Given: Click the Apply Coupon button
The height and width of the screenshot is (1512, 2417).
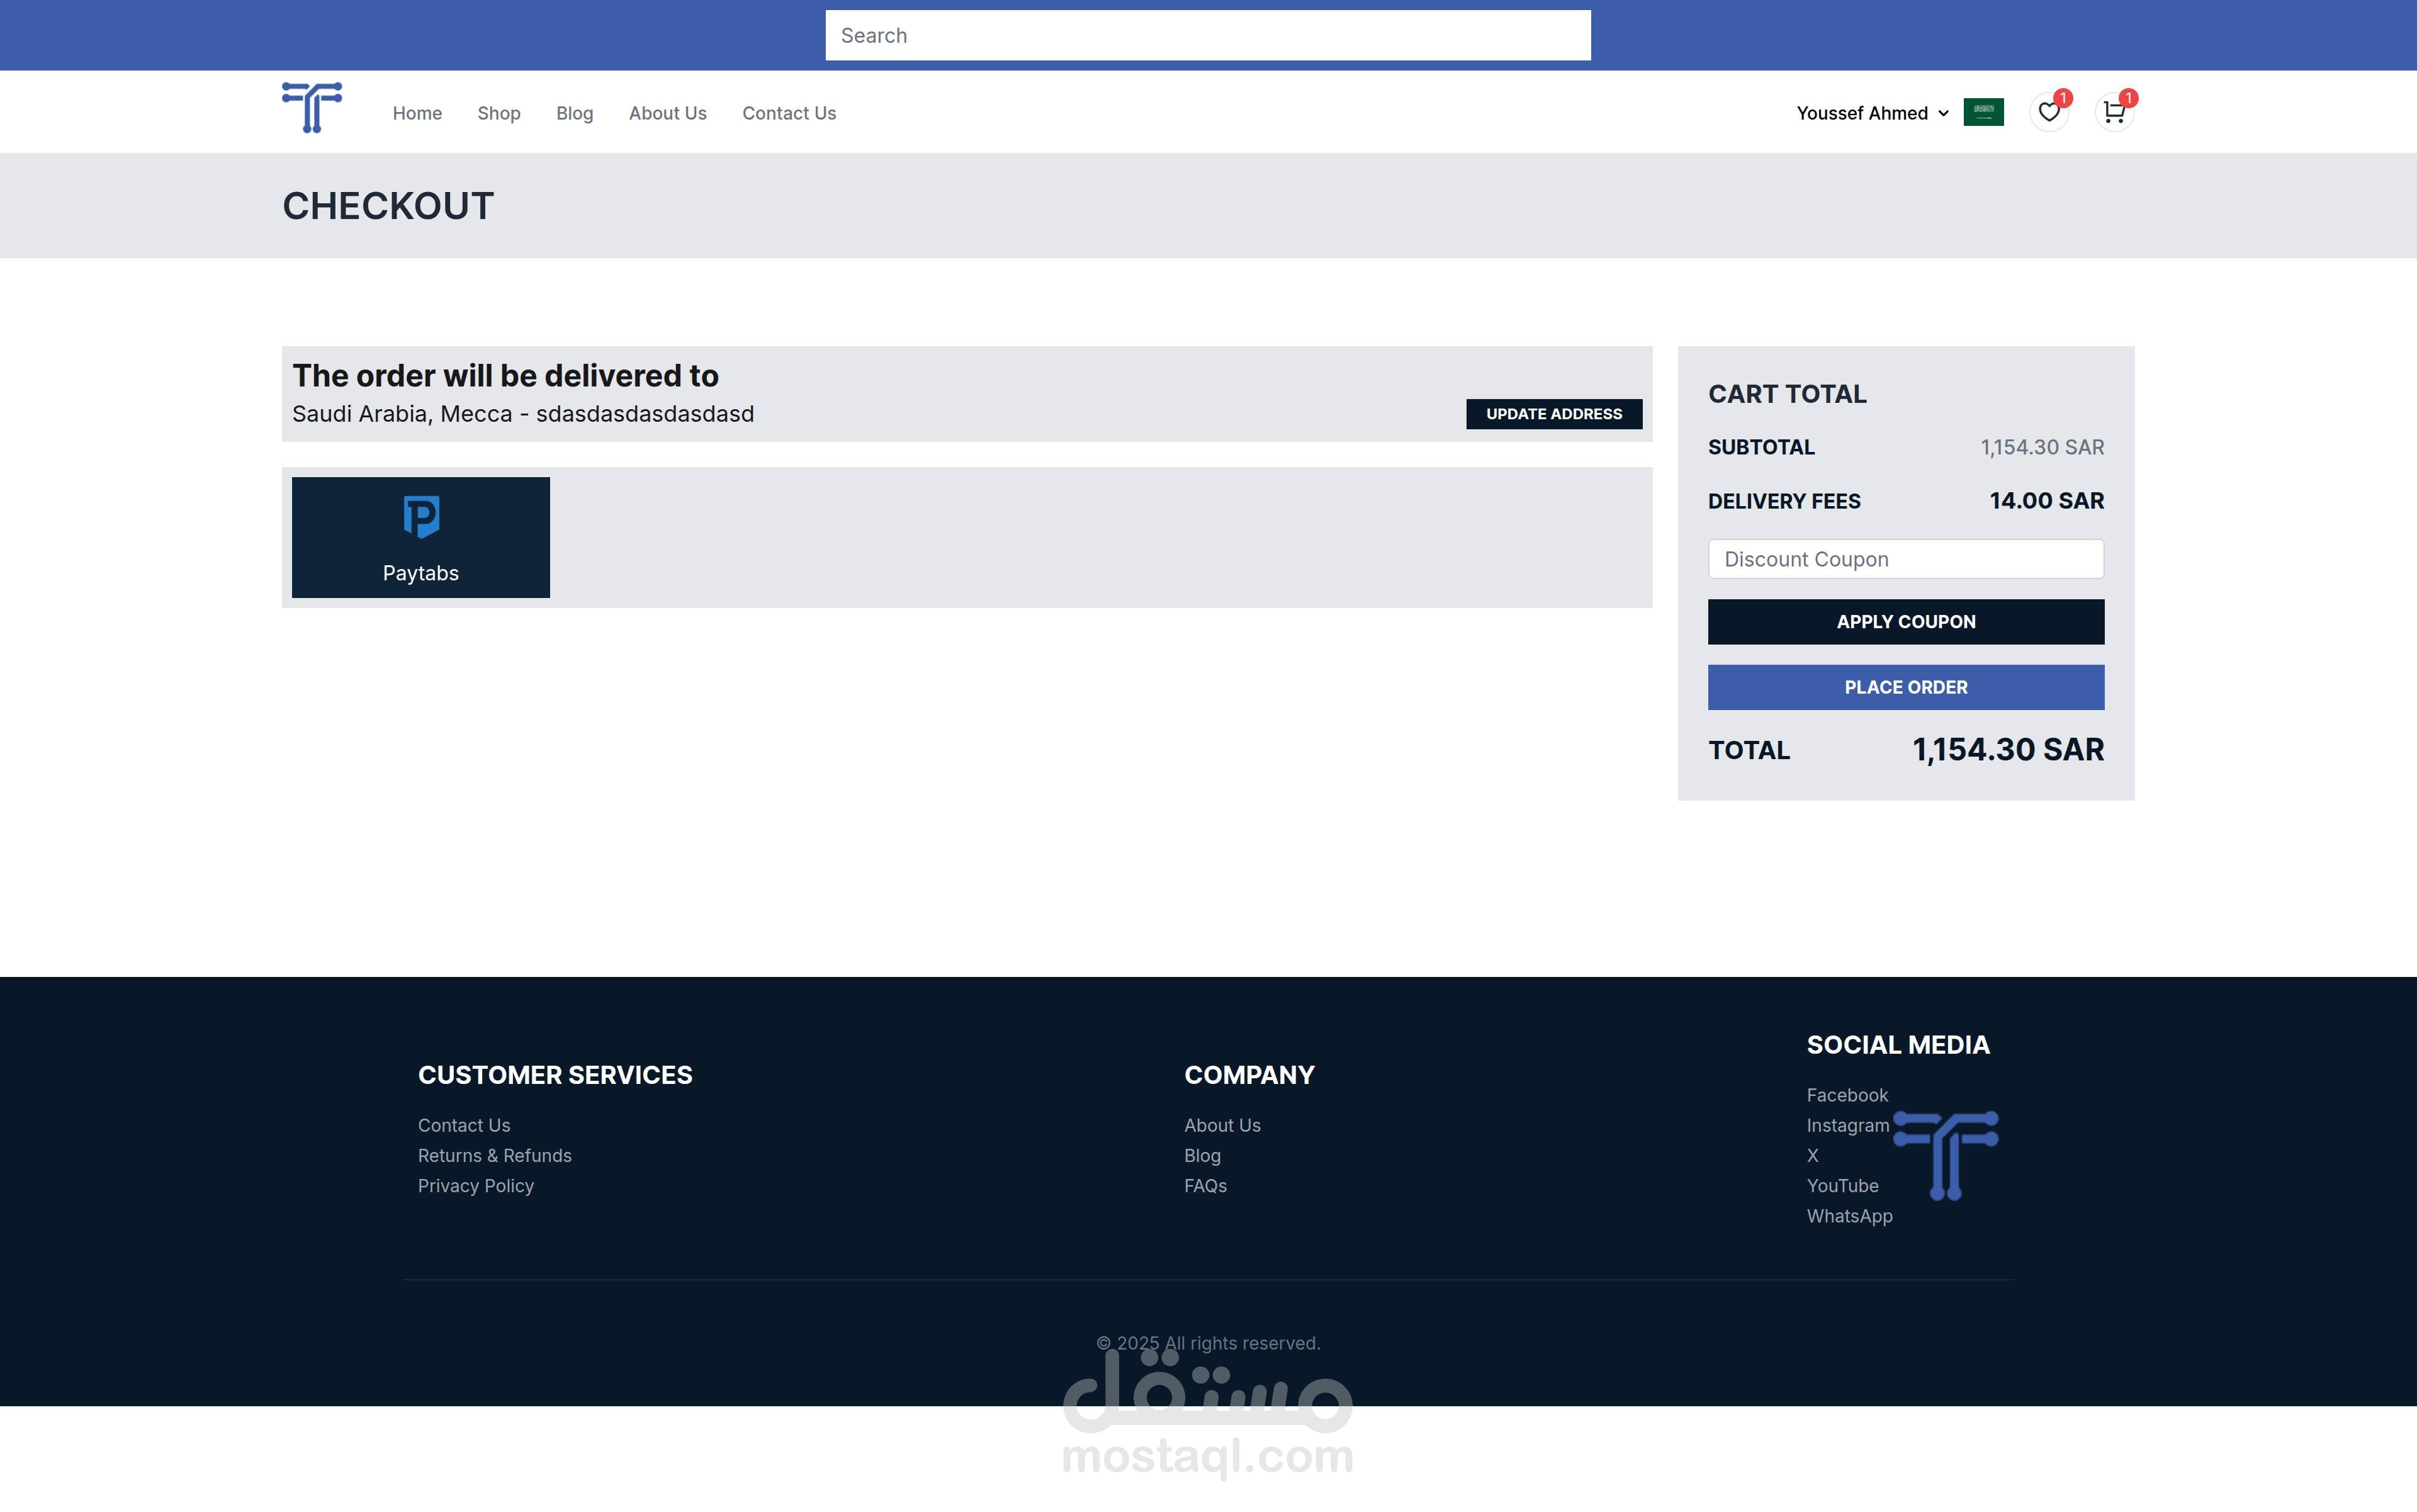Looking at the screenshot, I should [1905, 621].
